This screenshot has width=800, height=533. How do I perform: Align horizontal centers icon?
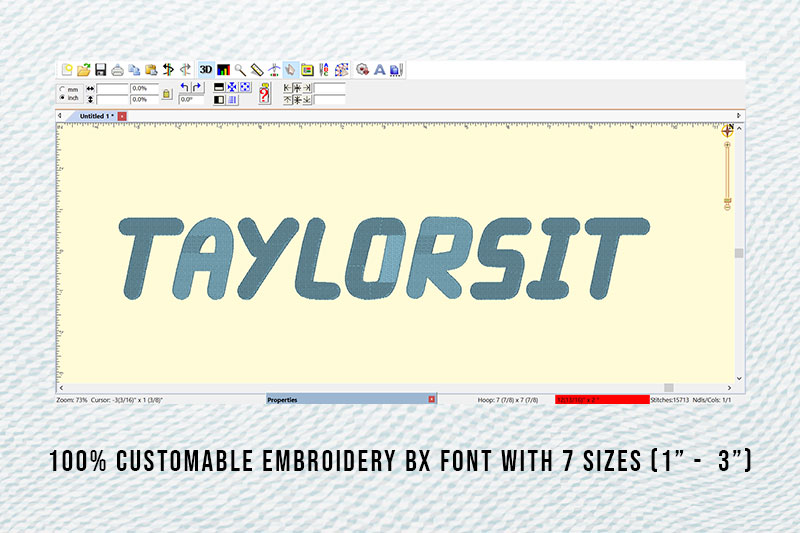297,88
